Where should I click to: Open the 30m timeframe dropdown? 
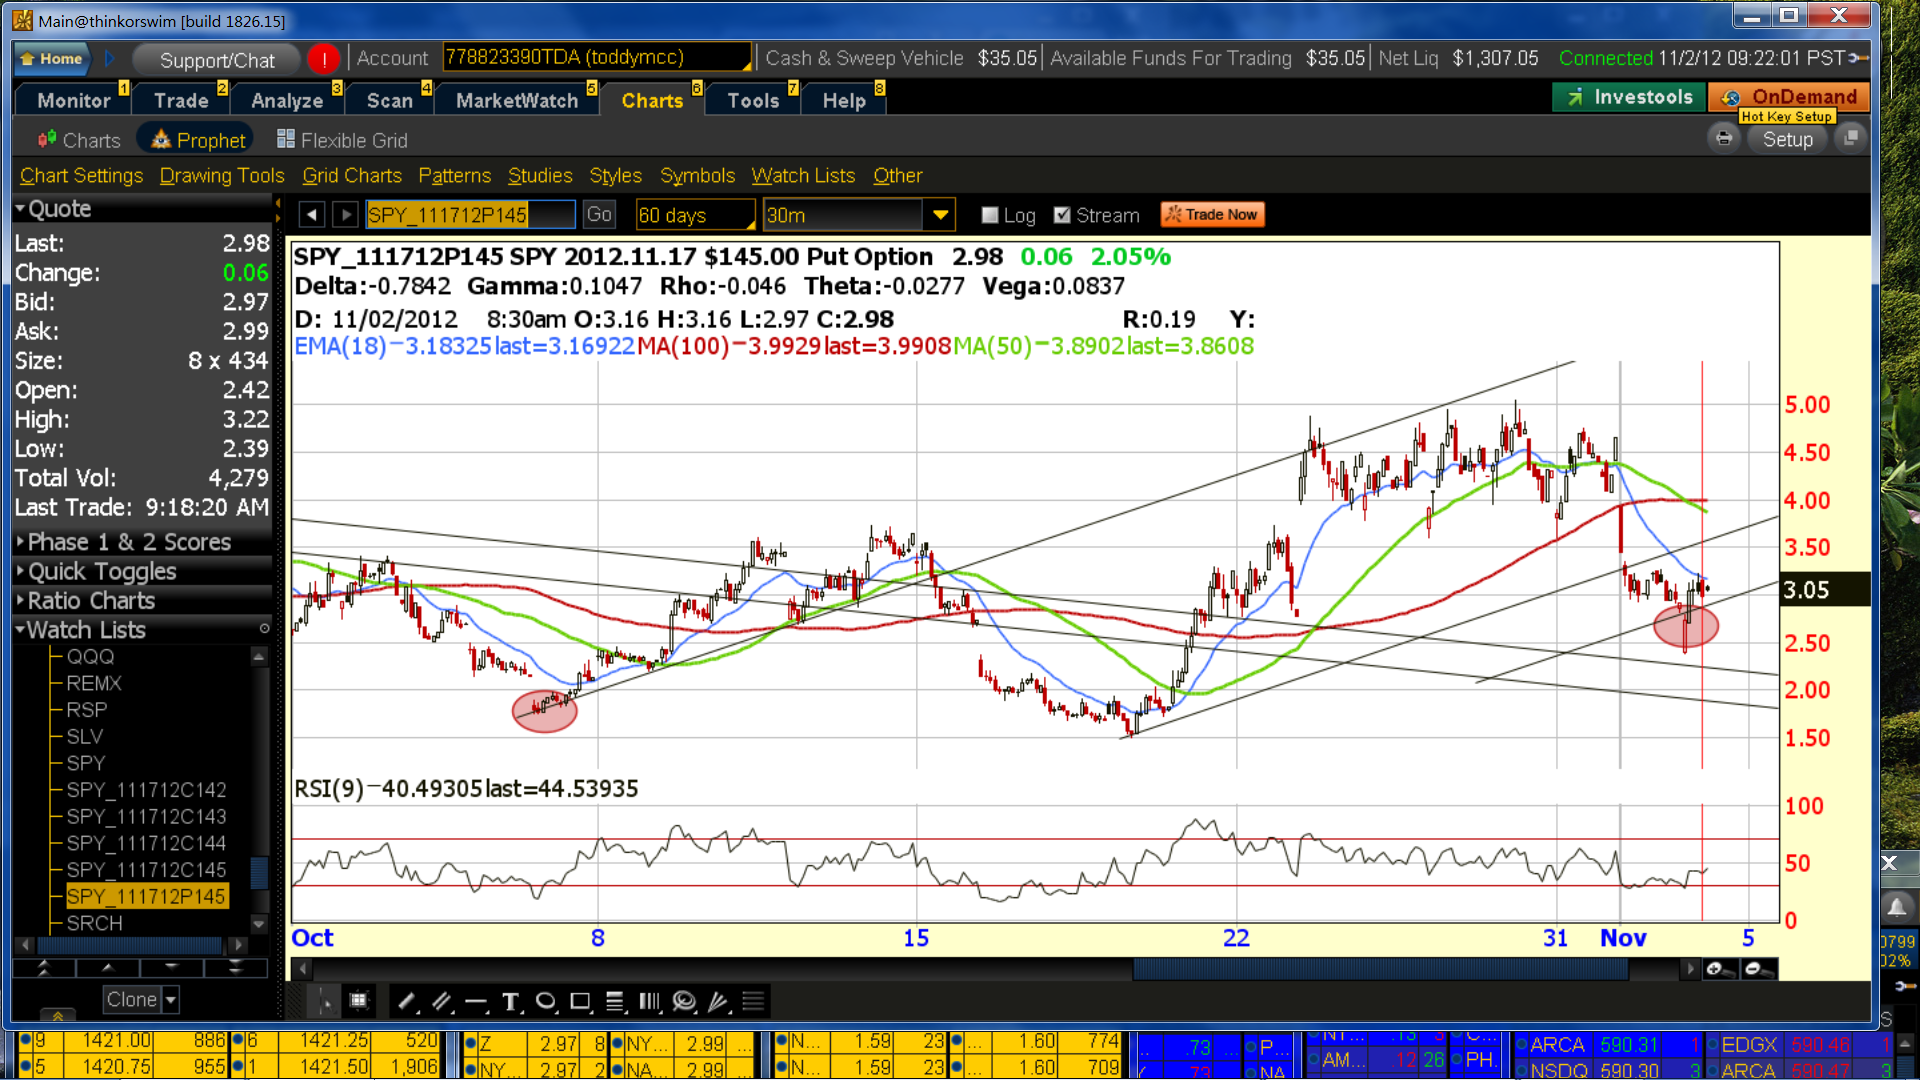pyautogui.click(x=939, y=215)
